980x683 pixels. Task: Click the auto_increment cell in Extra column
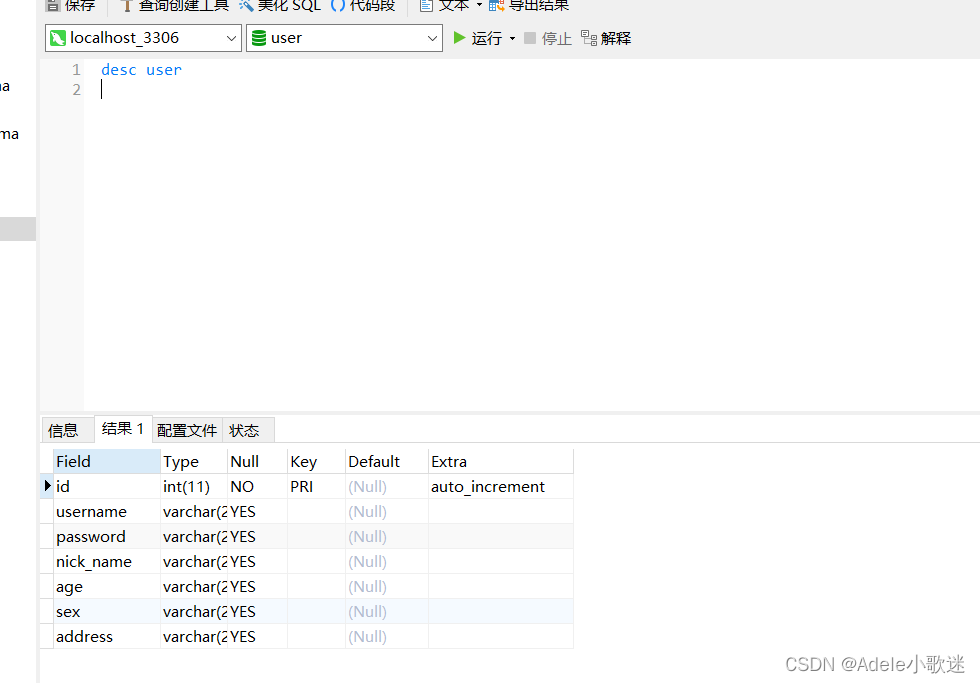click(487, 486)
